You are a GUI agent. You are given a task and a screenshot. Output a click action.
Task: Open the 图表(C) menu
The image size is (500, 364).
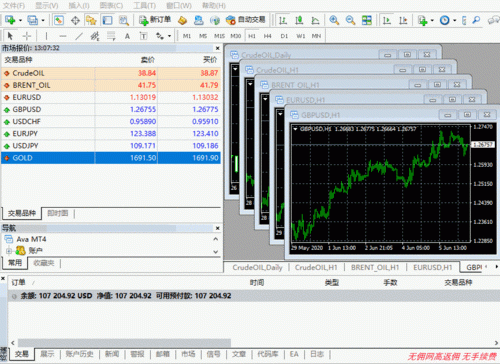click(x=111, y=6)
